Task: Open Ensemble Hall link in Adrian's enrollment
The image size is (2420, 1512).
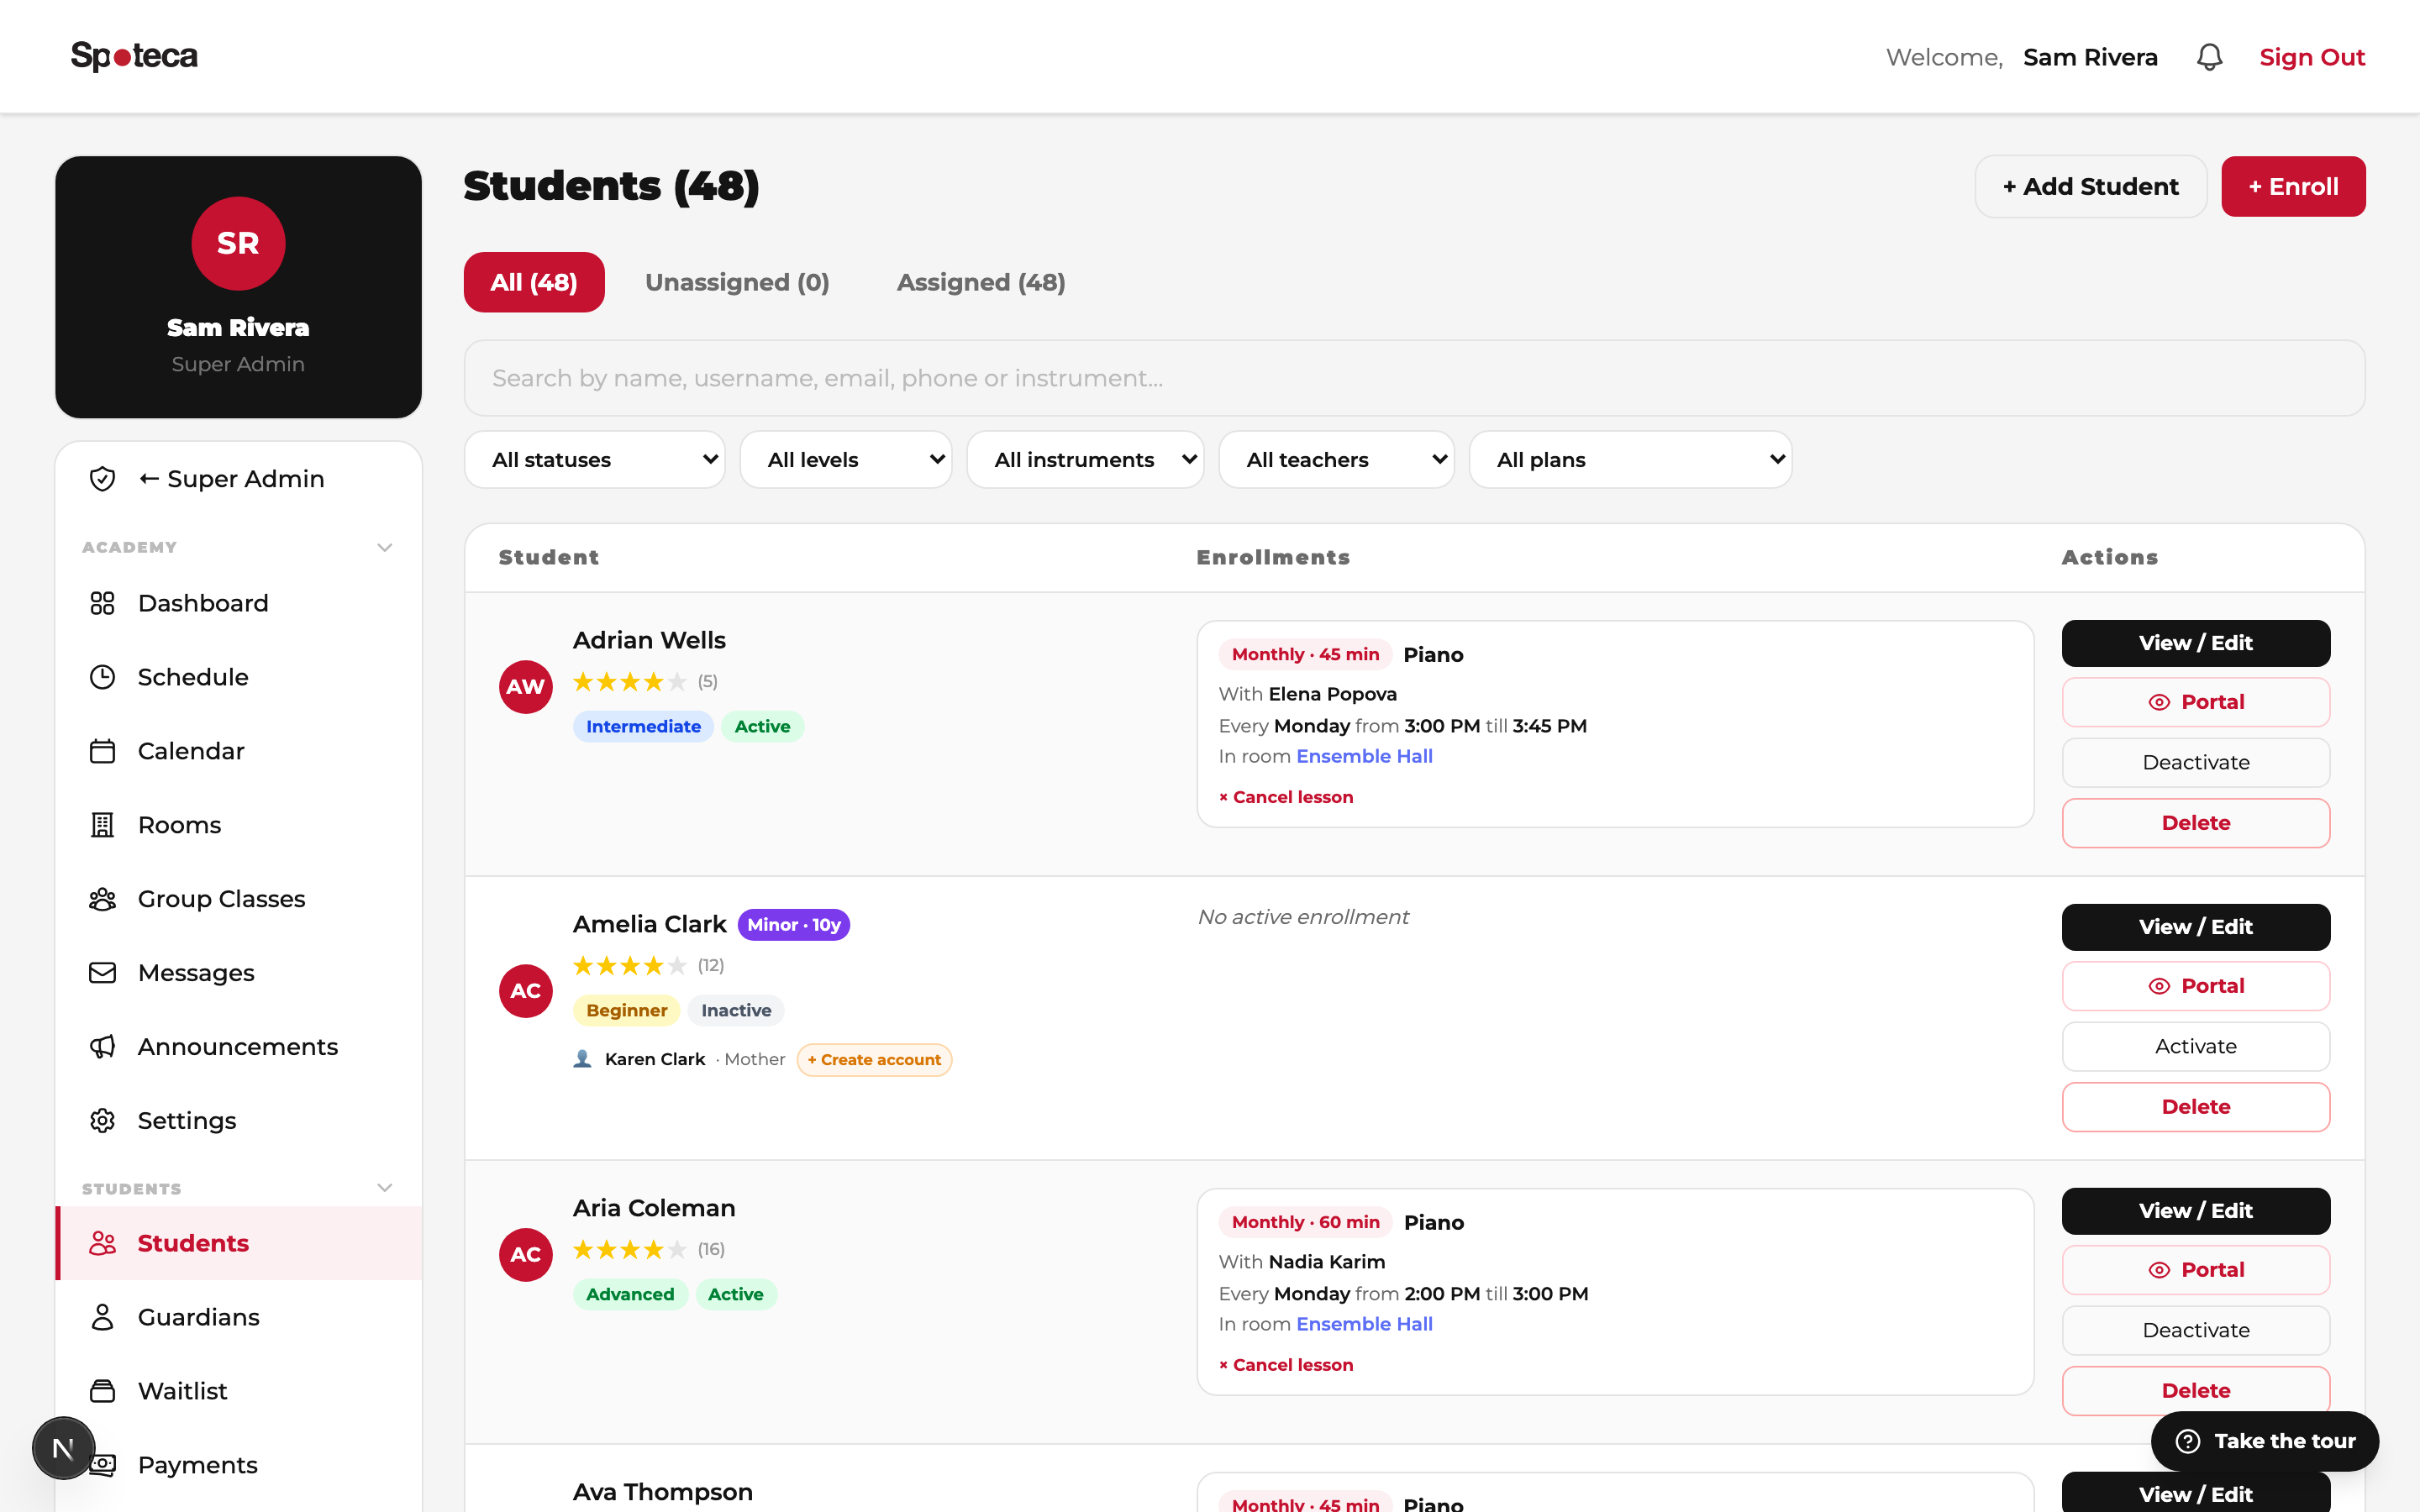Action: (x=1364, y=756)
